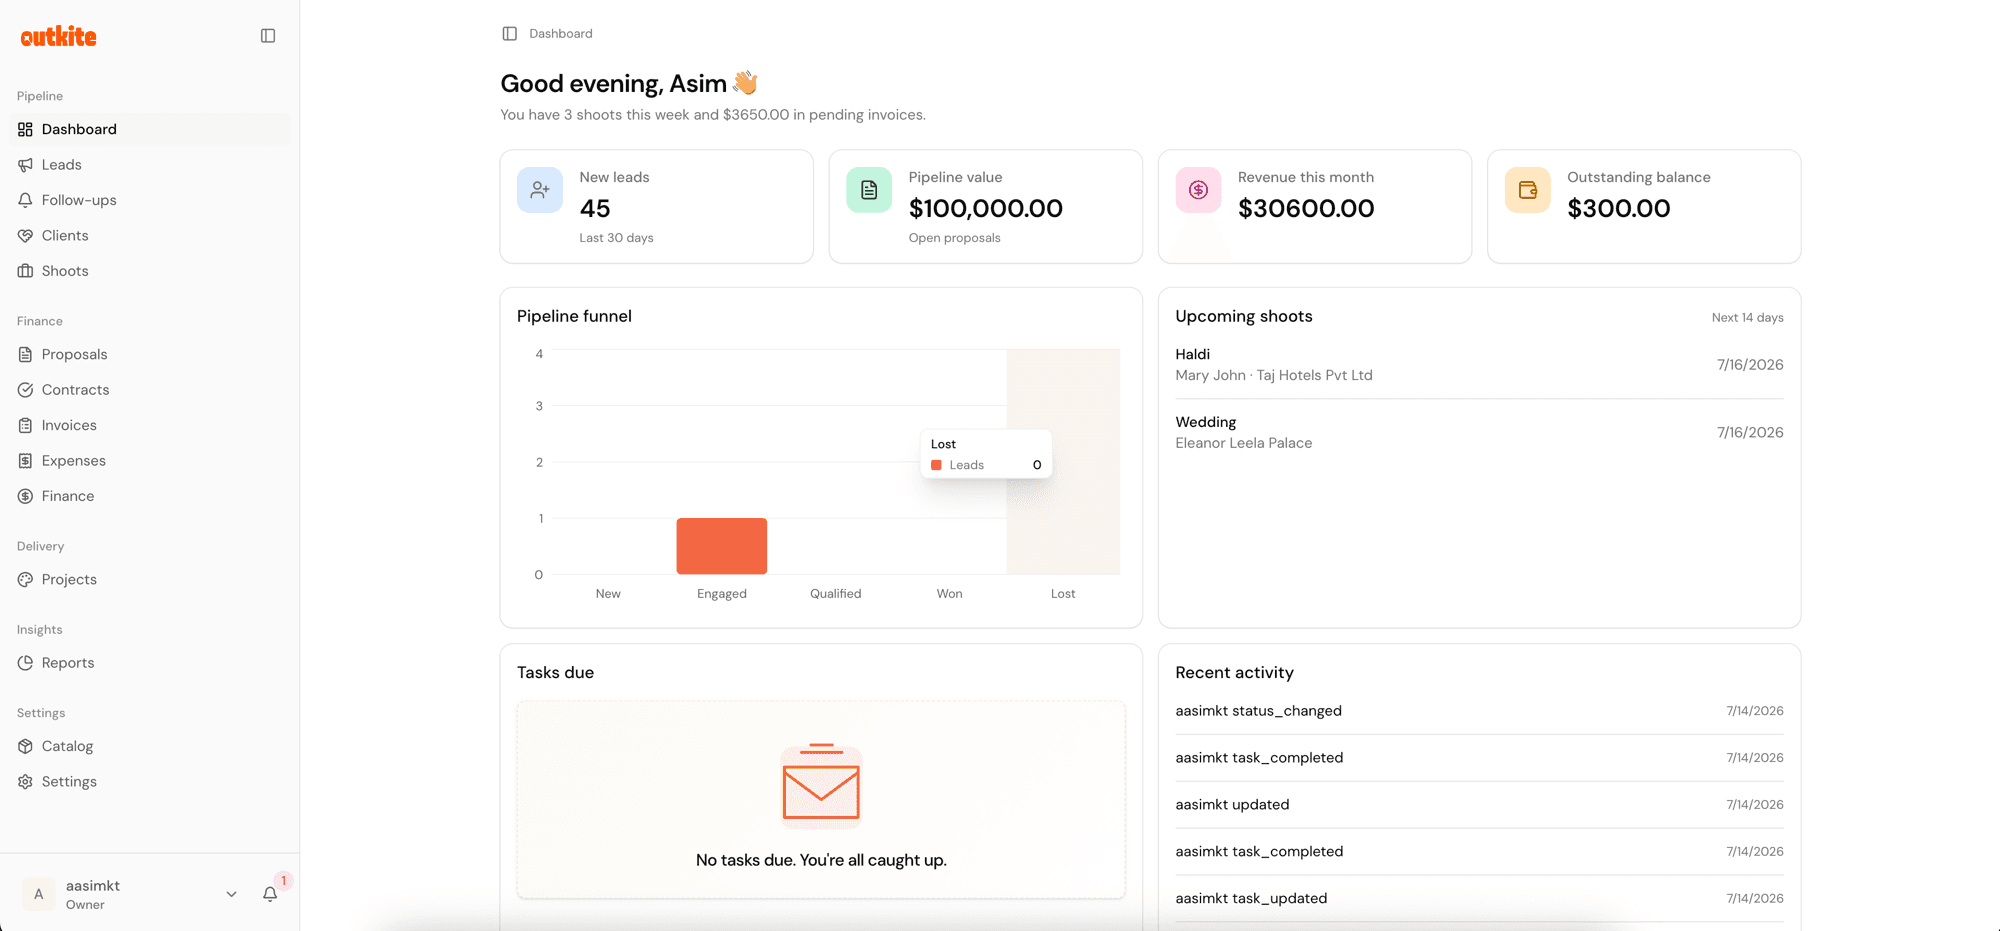Open Catalog under Settings section
Screen dimensions: 2000x931
pos(150,746)
